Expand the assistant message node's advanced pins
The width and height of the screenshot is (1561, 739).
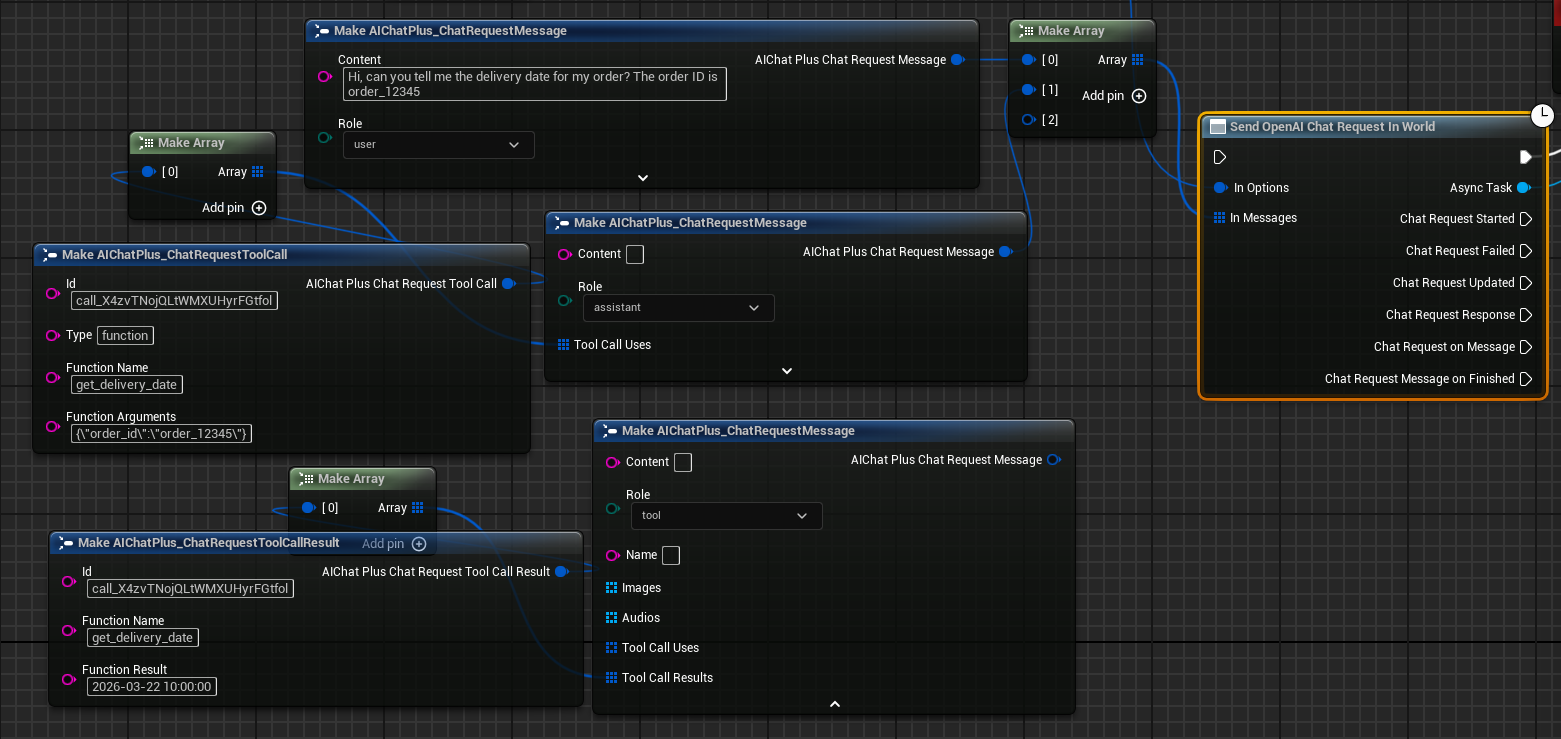pyautogui.click(x=787, y=371)
